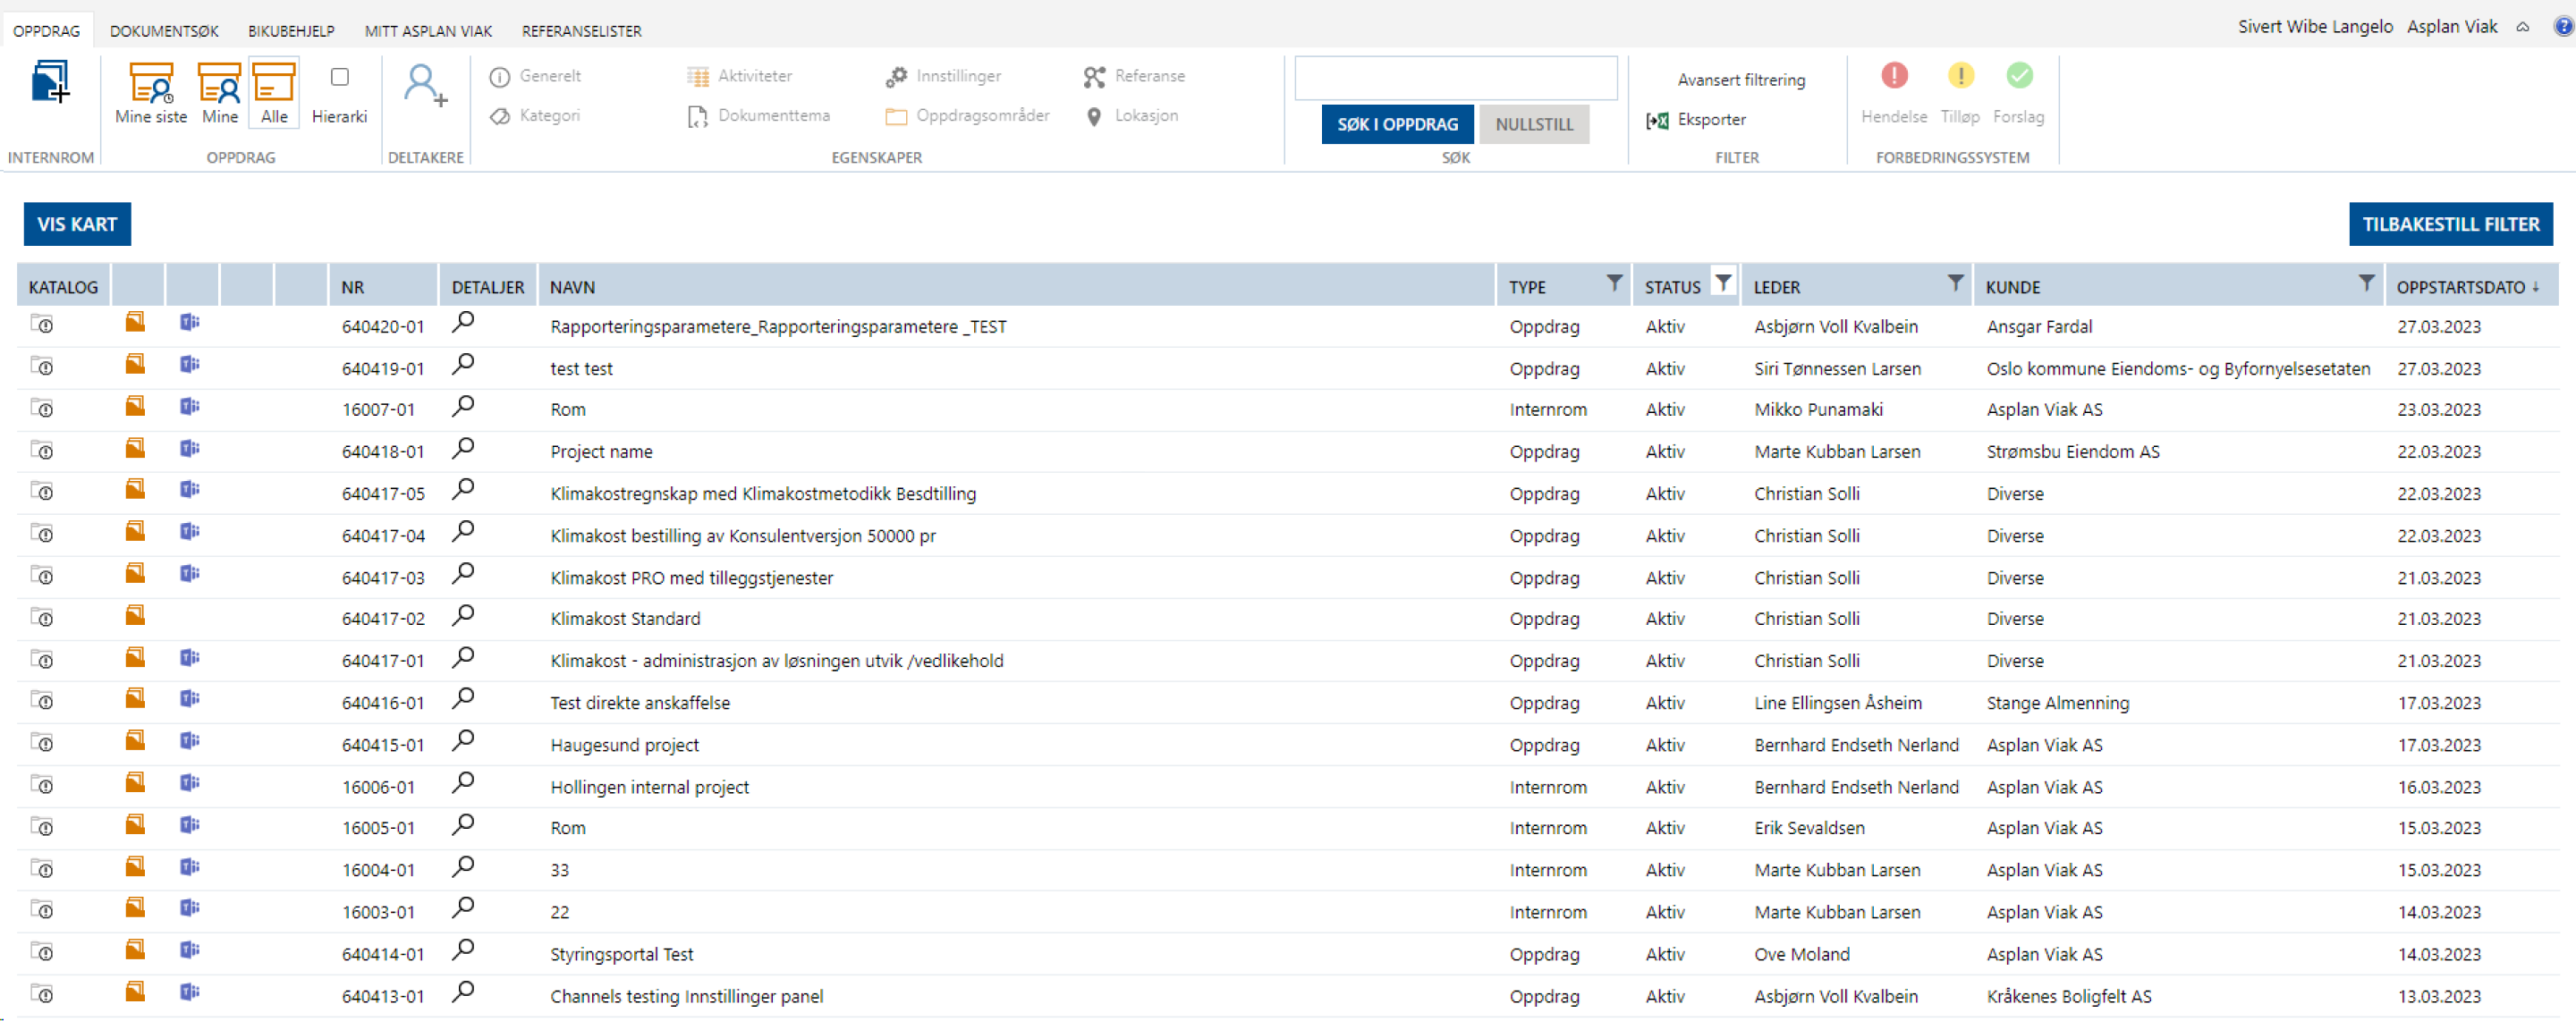Open catalog icon for Klimakost Standard row
Screen dimensions: 2576x1021
tap(42, 617)
